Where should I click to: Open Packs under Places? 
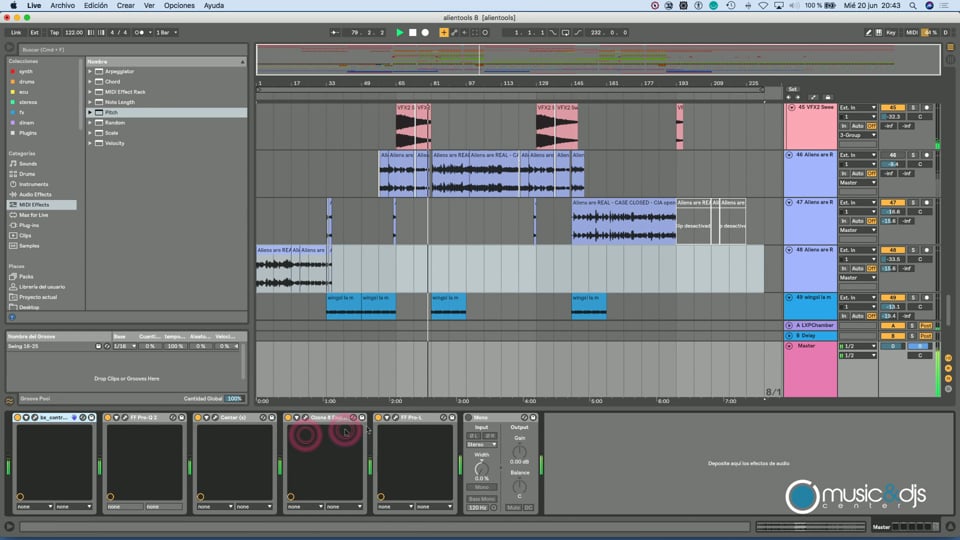pyautogui.click(x=26, y=277)
